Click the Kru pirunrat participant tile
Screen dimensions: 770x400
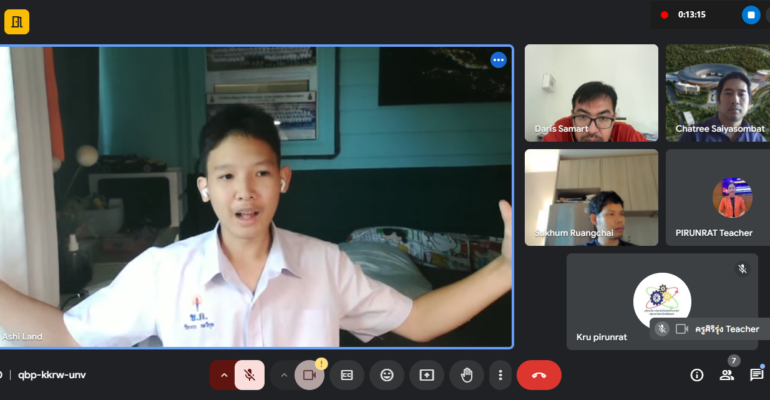(661, 300)
